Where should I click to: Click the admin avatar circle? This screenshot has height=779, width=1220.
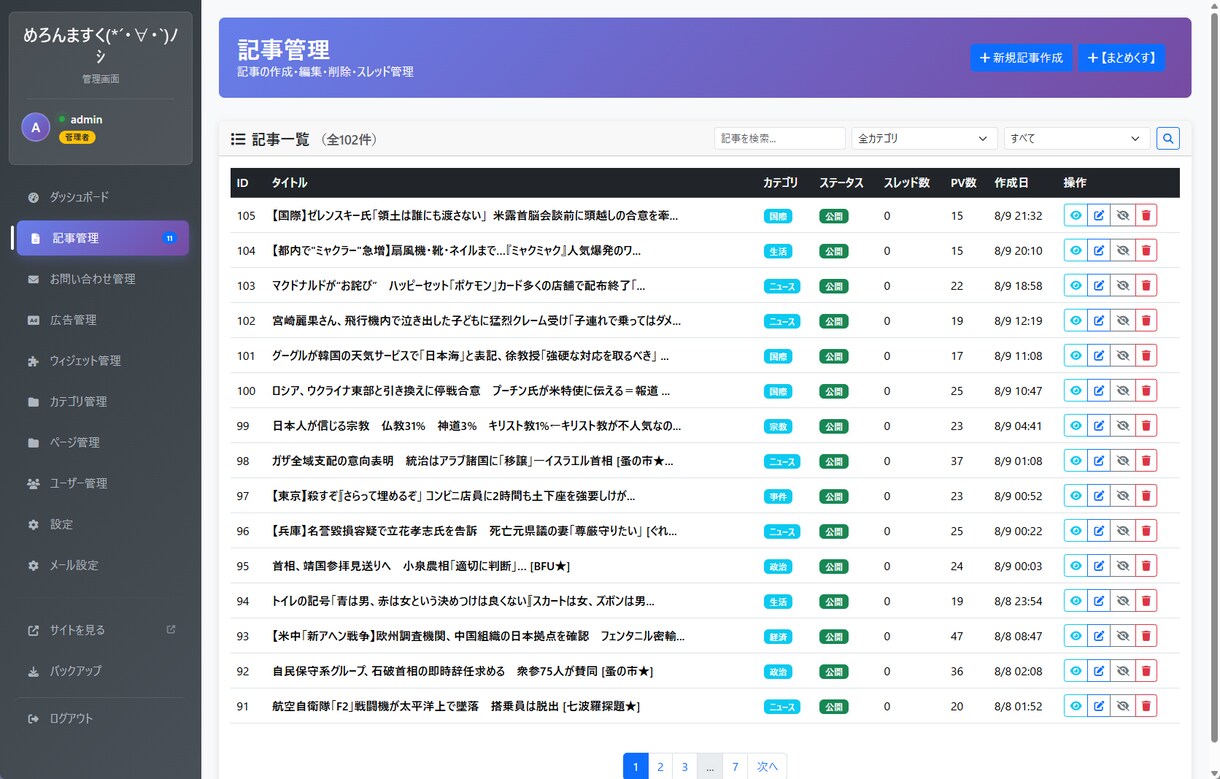coord(36,127)
